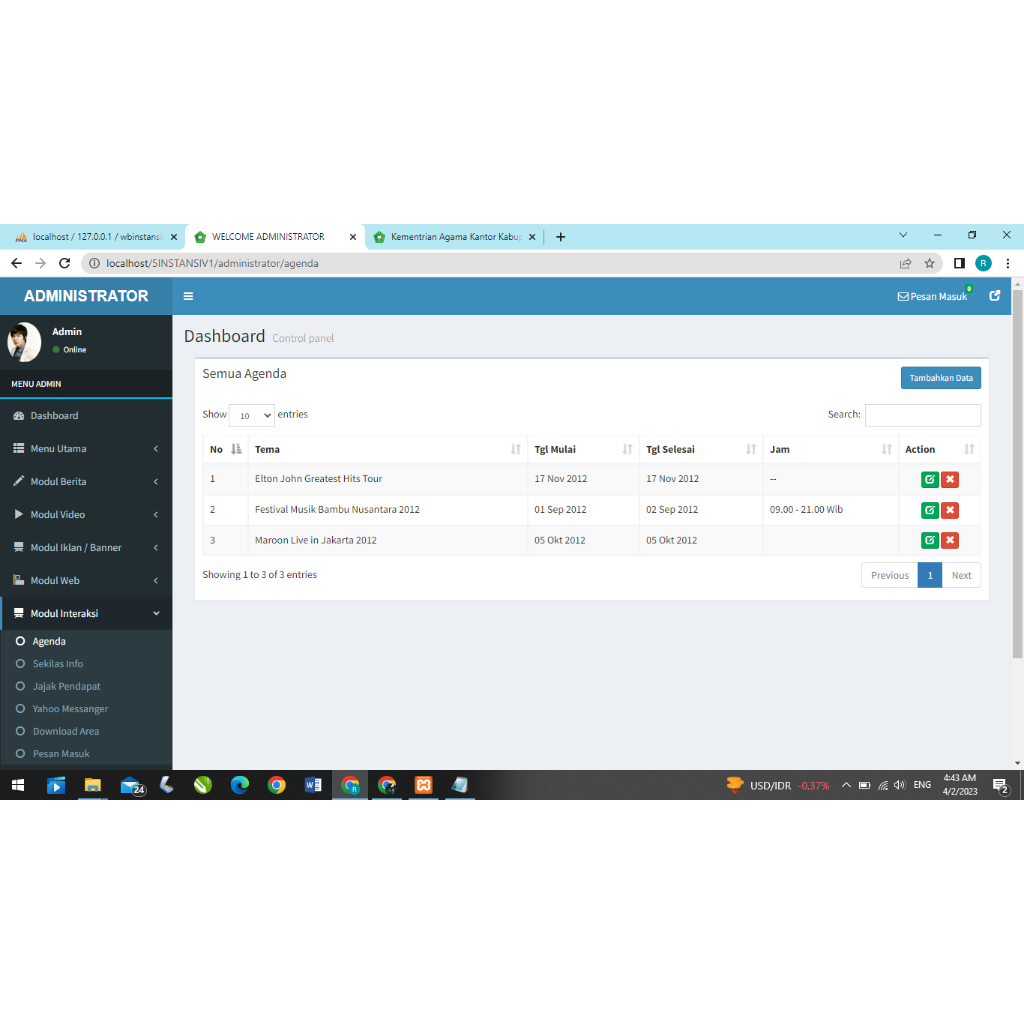Click the red delete icon for Maroon Live row
1024x1024 pixels.
click(x=950, y=540)
